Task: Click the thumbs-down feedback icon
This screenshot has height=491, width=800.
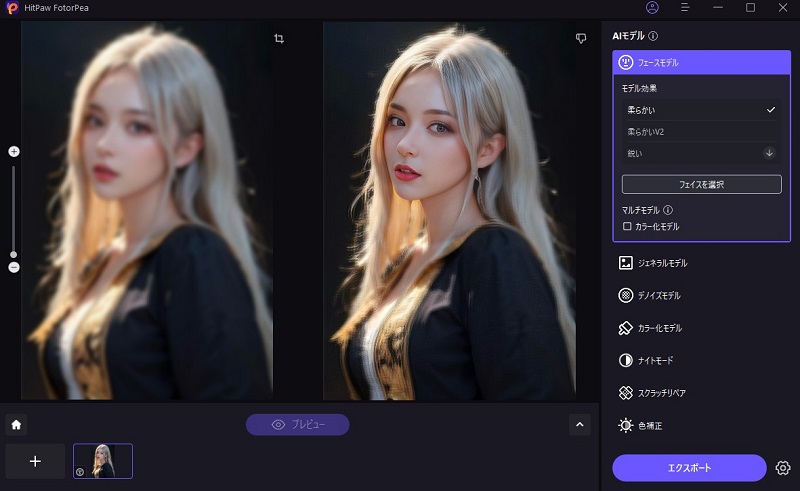Action: click(x=581, y=38)
